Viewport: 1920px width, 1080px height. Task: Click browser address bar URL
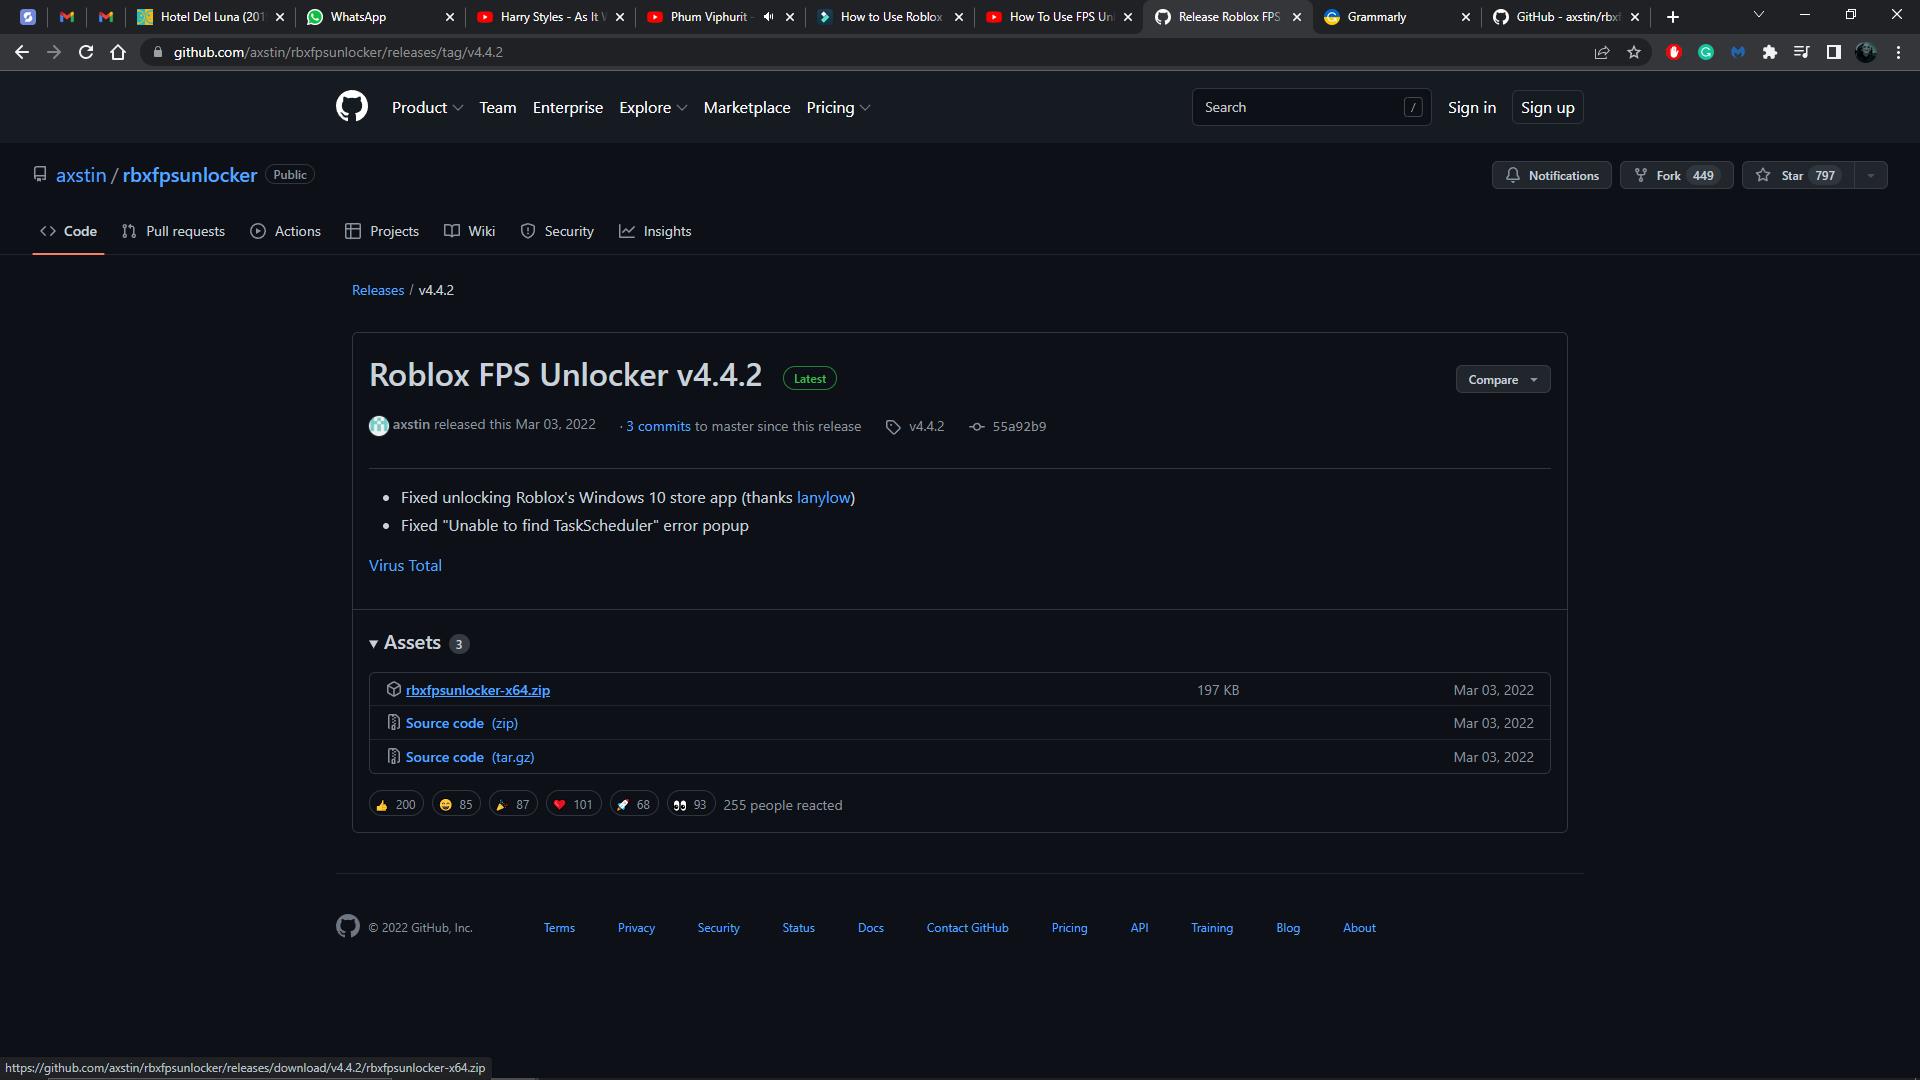click(338, 52)
